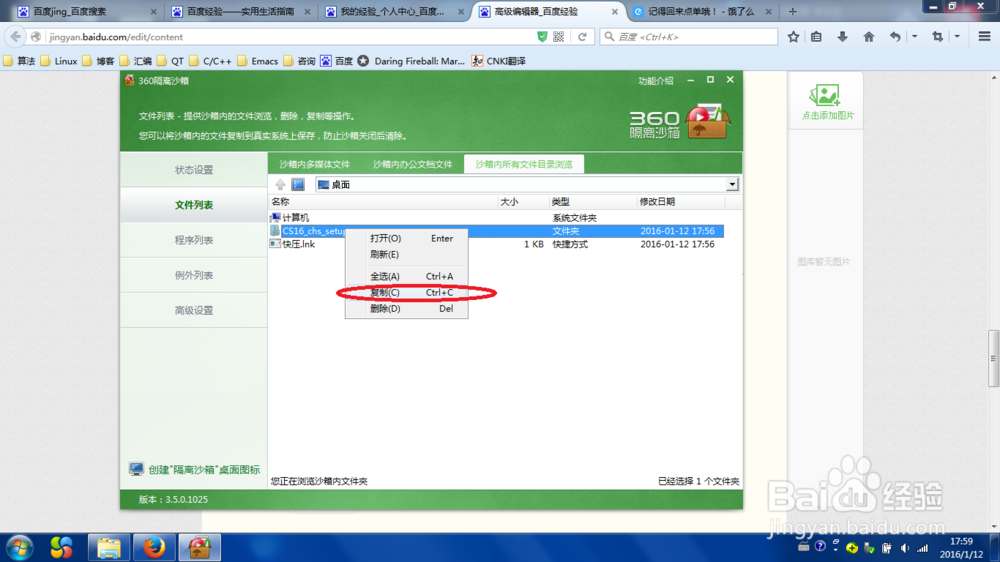
Task: Open the browser hamburger menu
Action: click(984, 37)
